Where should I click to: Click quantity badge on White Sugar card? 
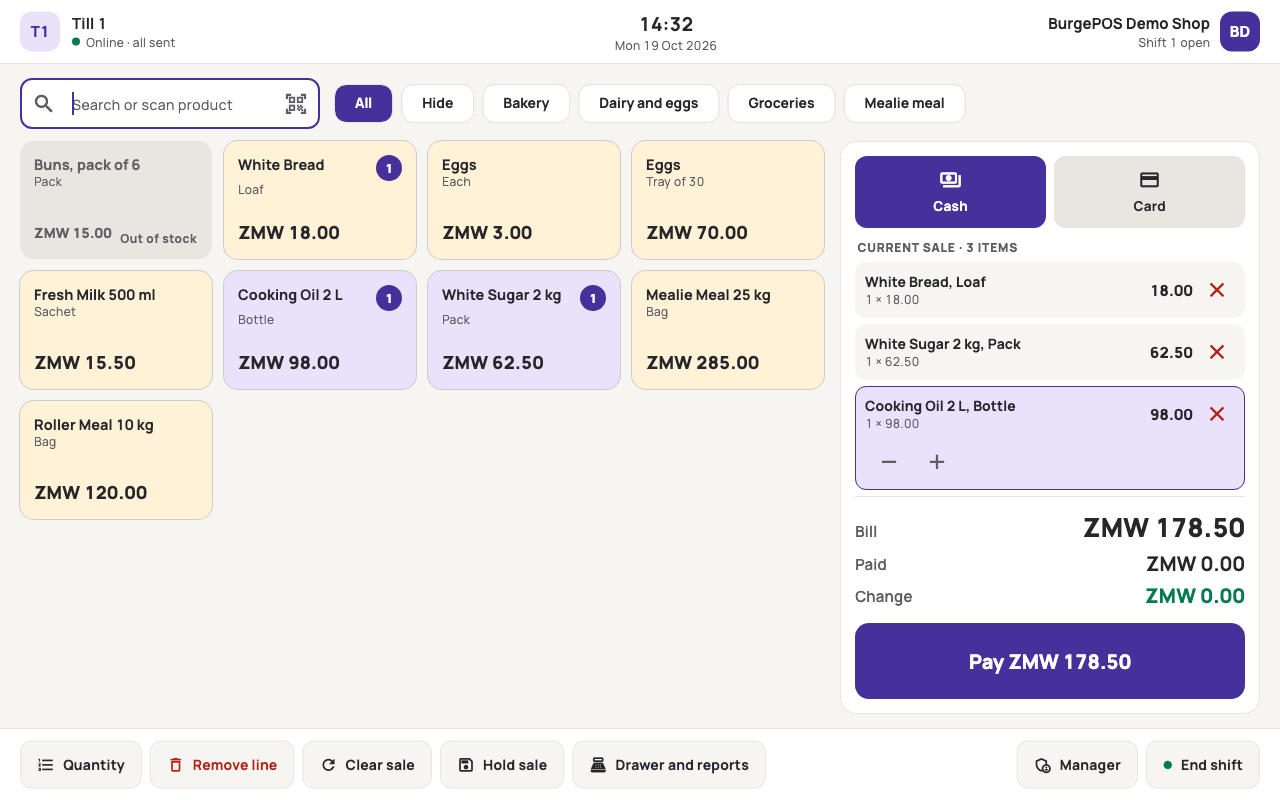(x=593, y=298)
